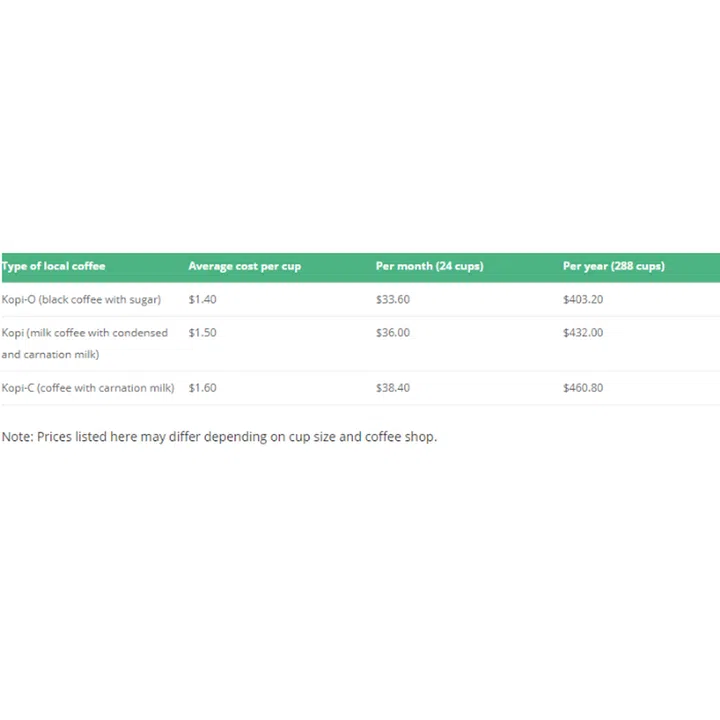The width and height of the screenshot is (720, 720).
Task: Select the $460.80 yearly cost
Action: 583,388
